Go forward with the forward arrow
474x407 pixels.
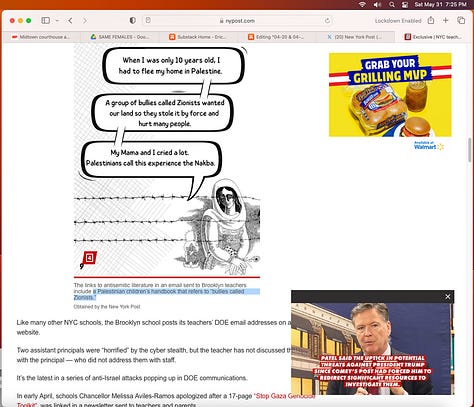point(85,21)
